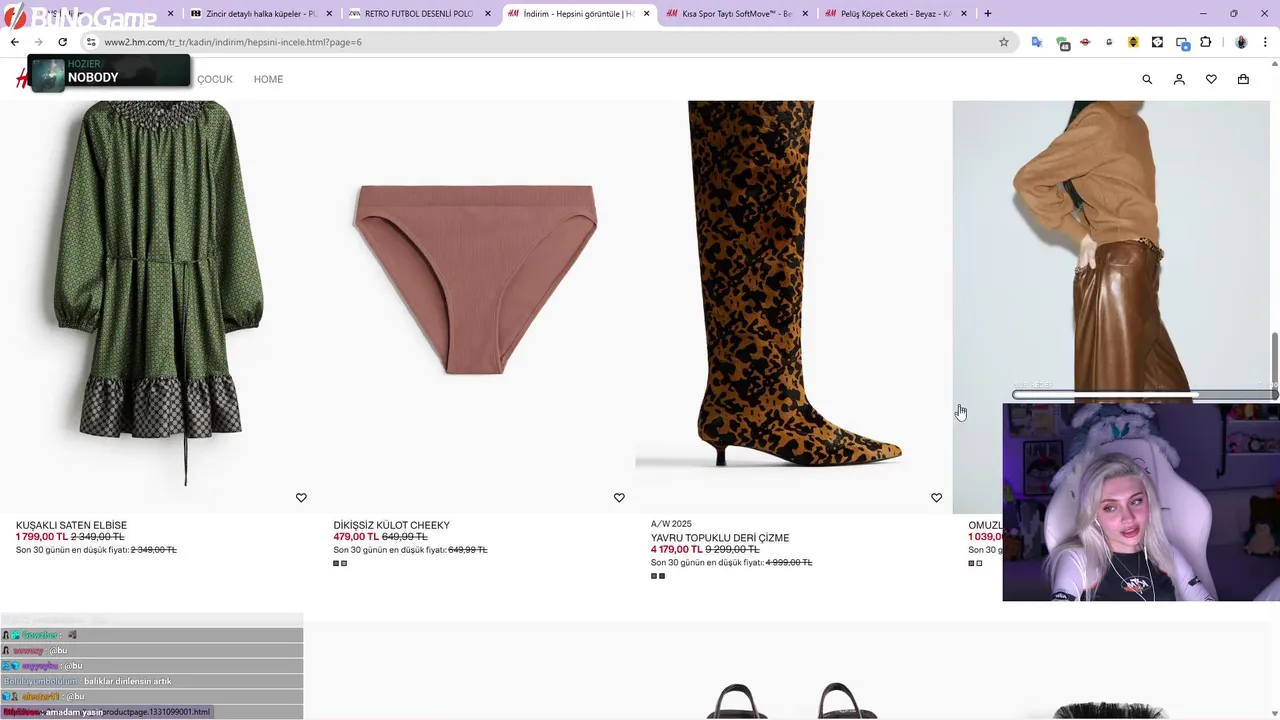The height and width of the screenshot is (720, 1280).
Task: Open the shopping bag icon
Action: coord(1243,79)
